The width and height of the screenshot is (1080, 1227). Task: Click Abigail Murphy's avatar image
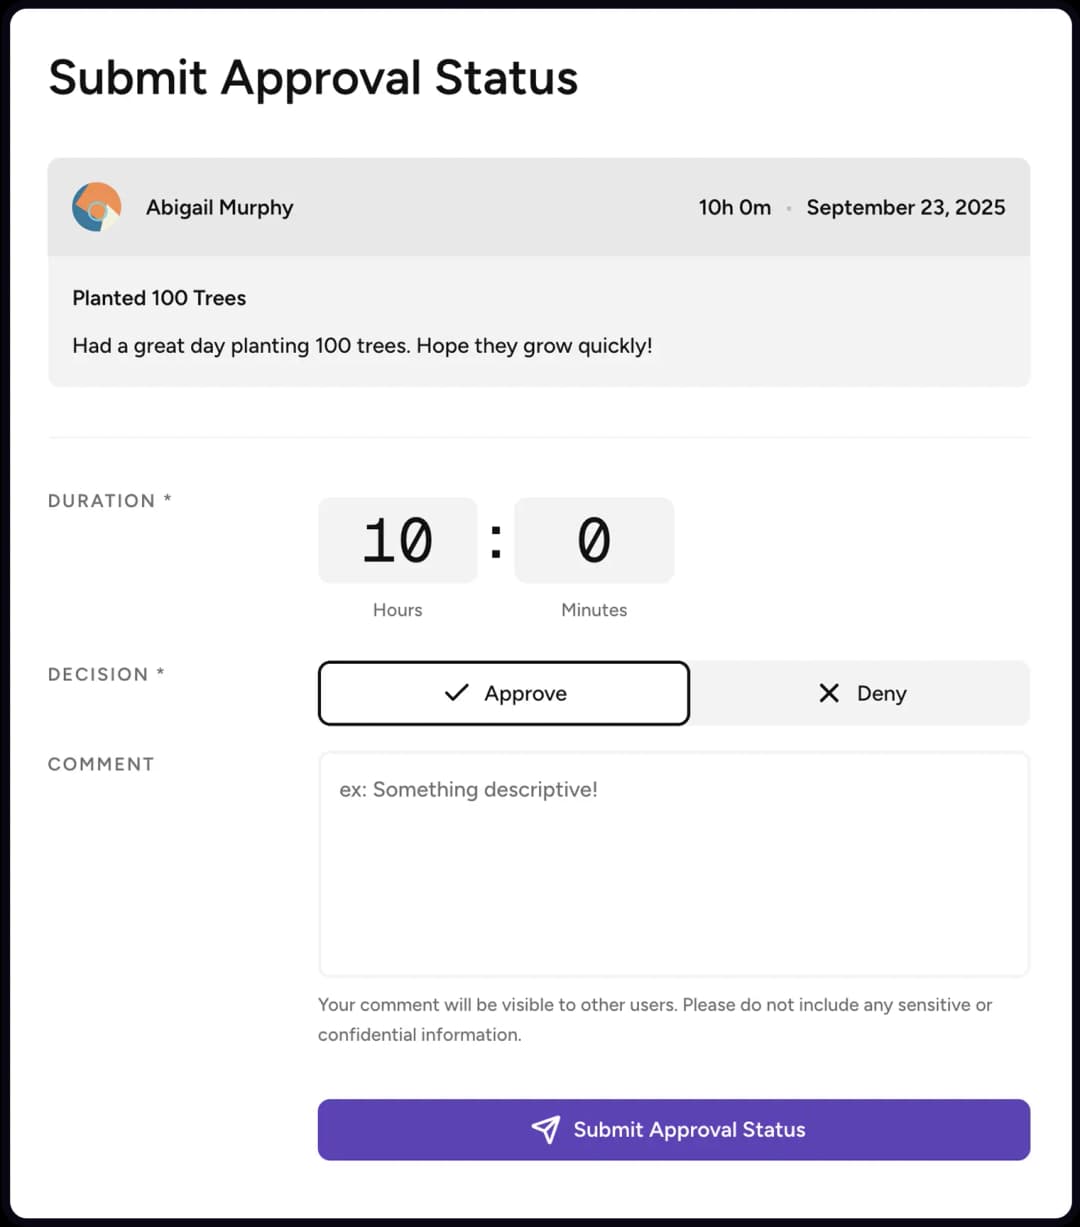(x=96, y=207)
